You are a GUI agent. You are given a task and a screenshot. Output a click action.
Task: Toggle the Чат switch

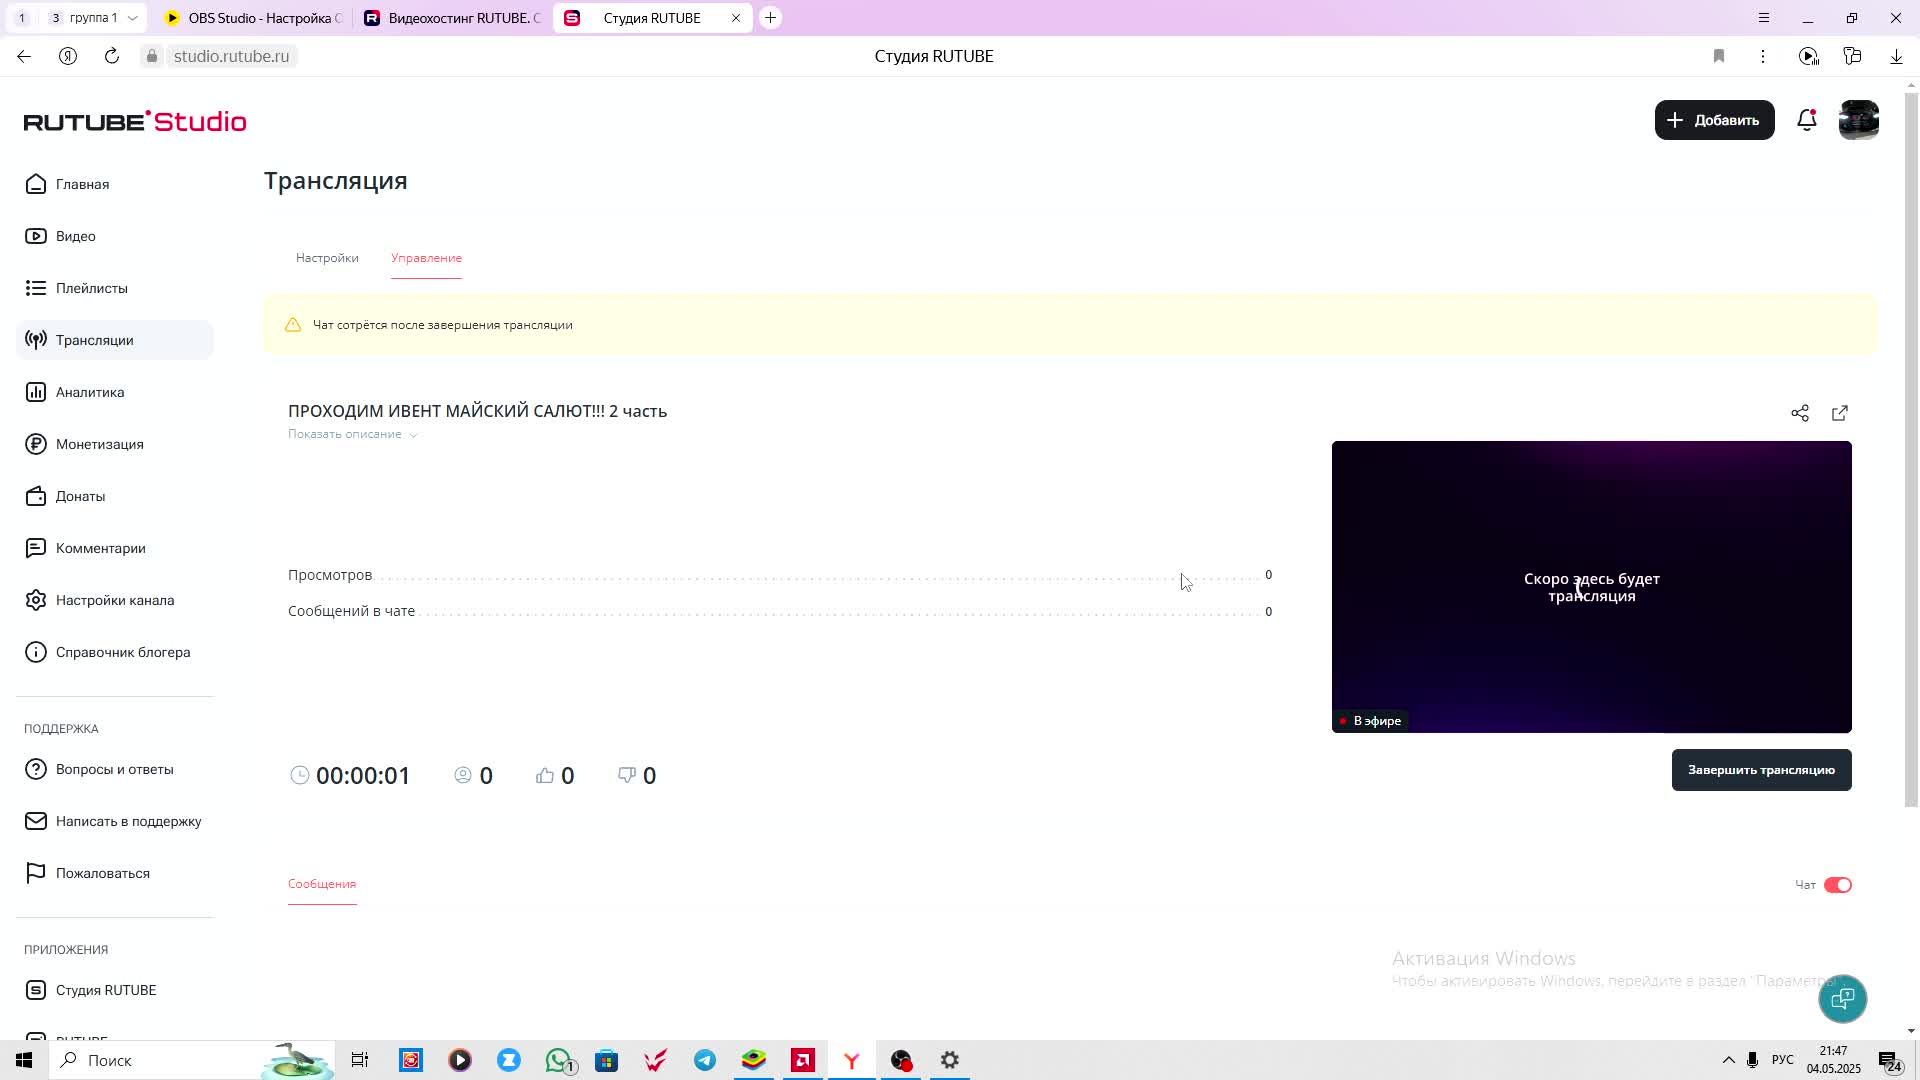coord(1838,885)
